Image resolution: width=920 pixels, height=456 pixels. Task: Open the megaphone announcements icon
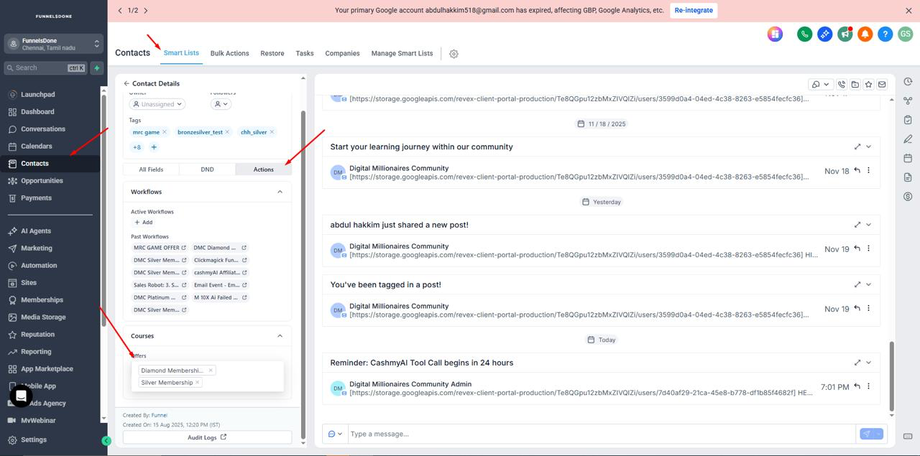[845, 34]
